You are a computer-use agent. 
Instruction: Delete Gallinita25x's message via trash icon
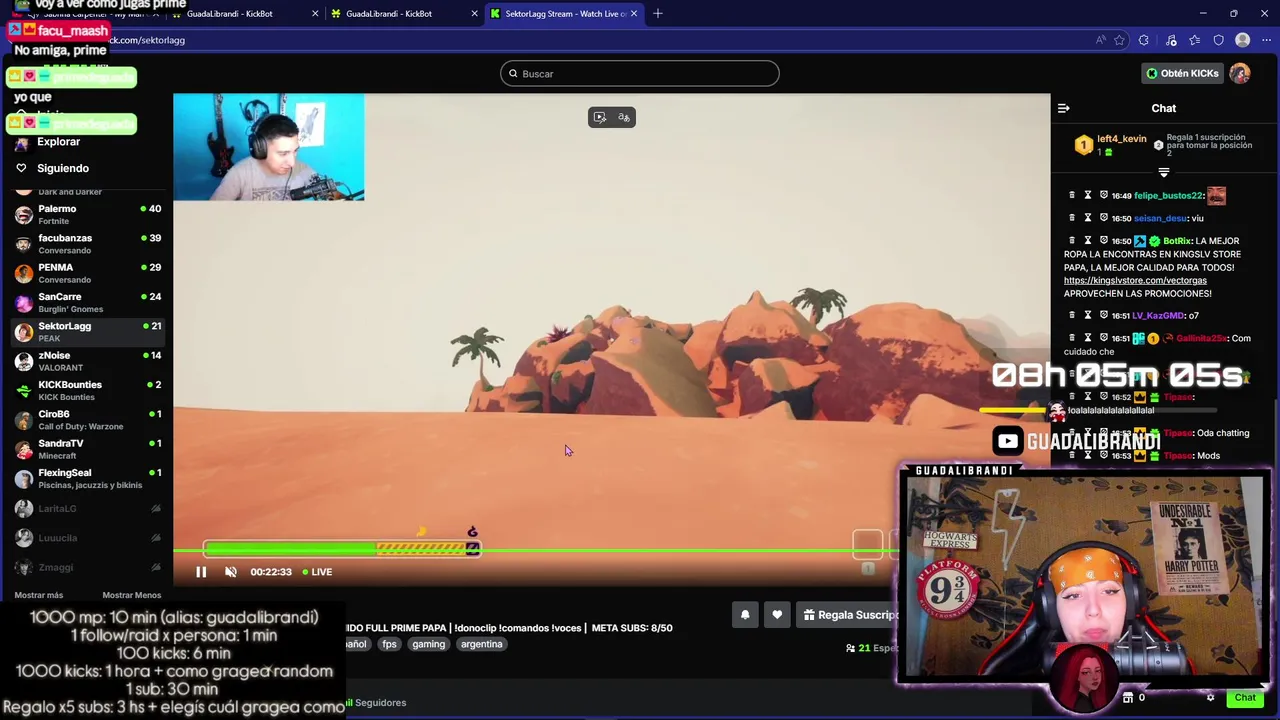(x=1072, y=338)
